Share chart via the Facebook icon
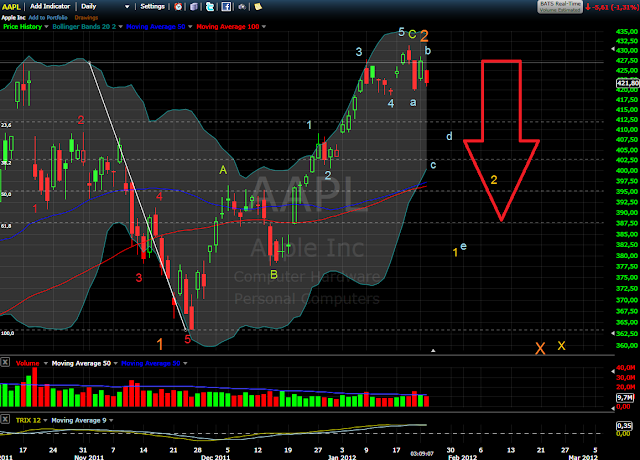Screen dimensions: 640x460 coord(226,7)
